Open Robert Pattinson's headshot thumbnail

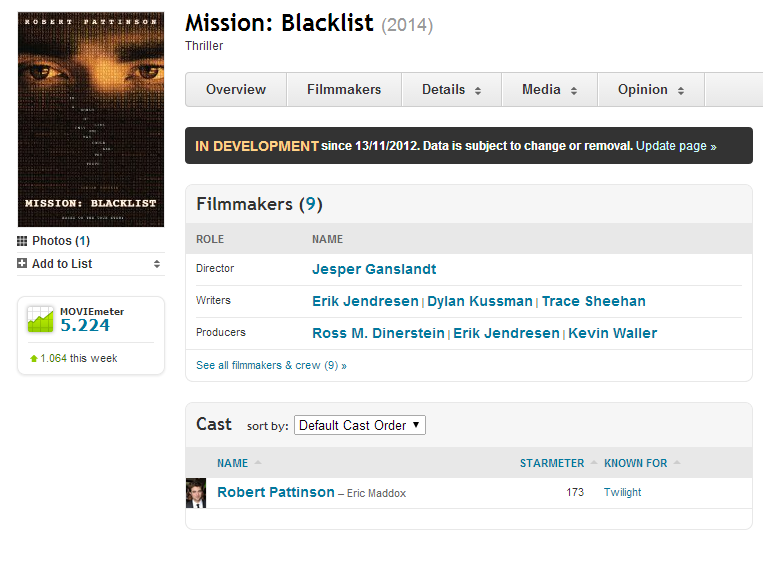tap(196, 493)
